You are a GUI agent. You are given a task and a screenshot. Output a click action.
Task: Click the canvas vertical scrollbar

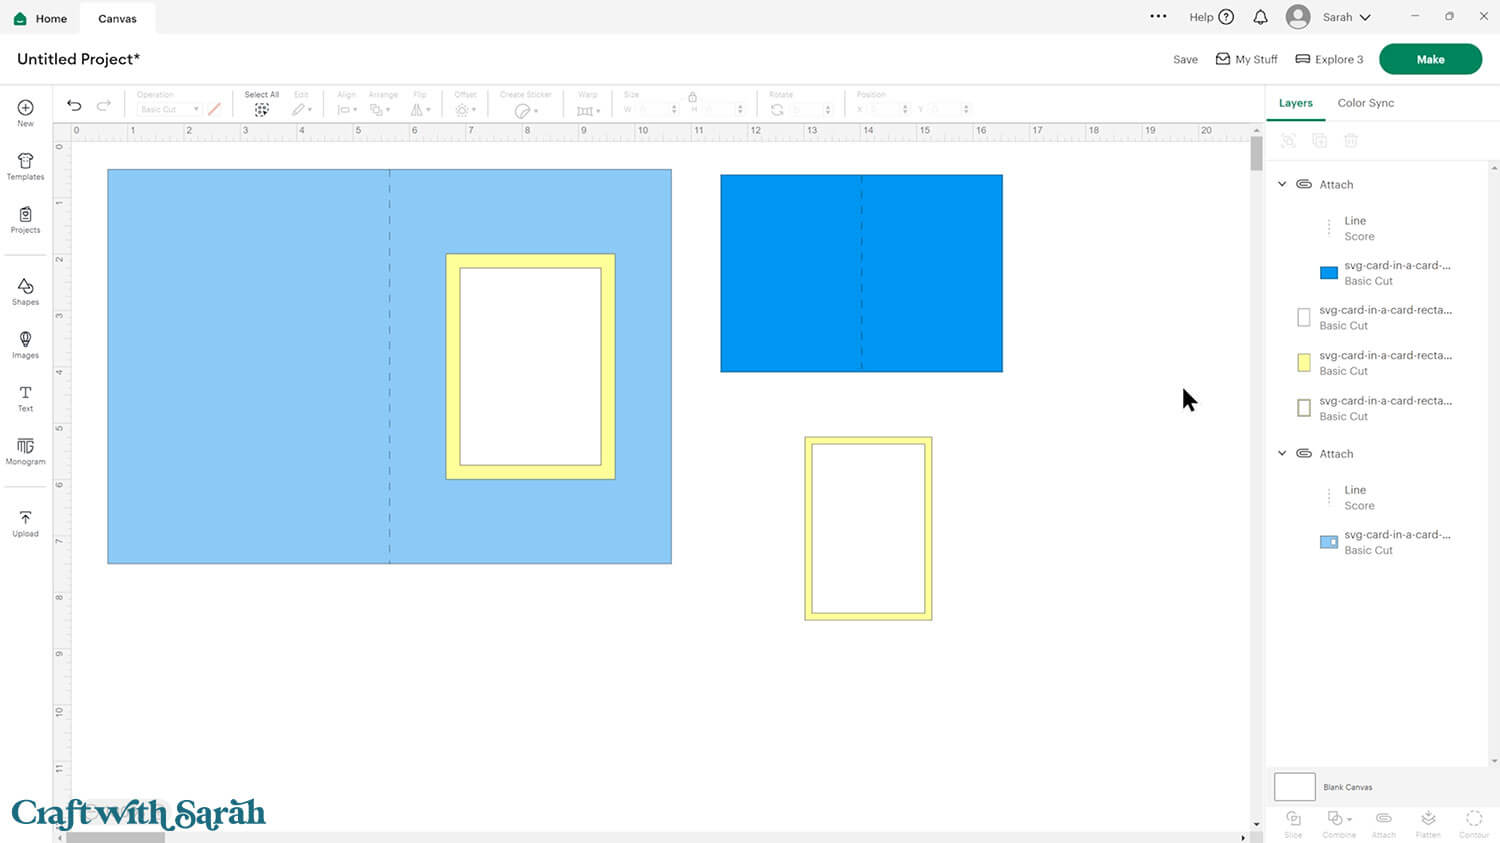1256,154
